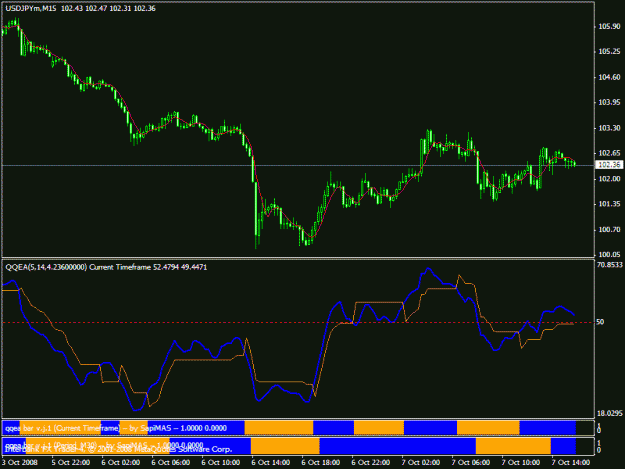625x469 pixels.
Task: Click the 6 Oct 02:00 time label
Action: coord(121,463)
